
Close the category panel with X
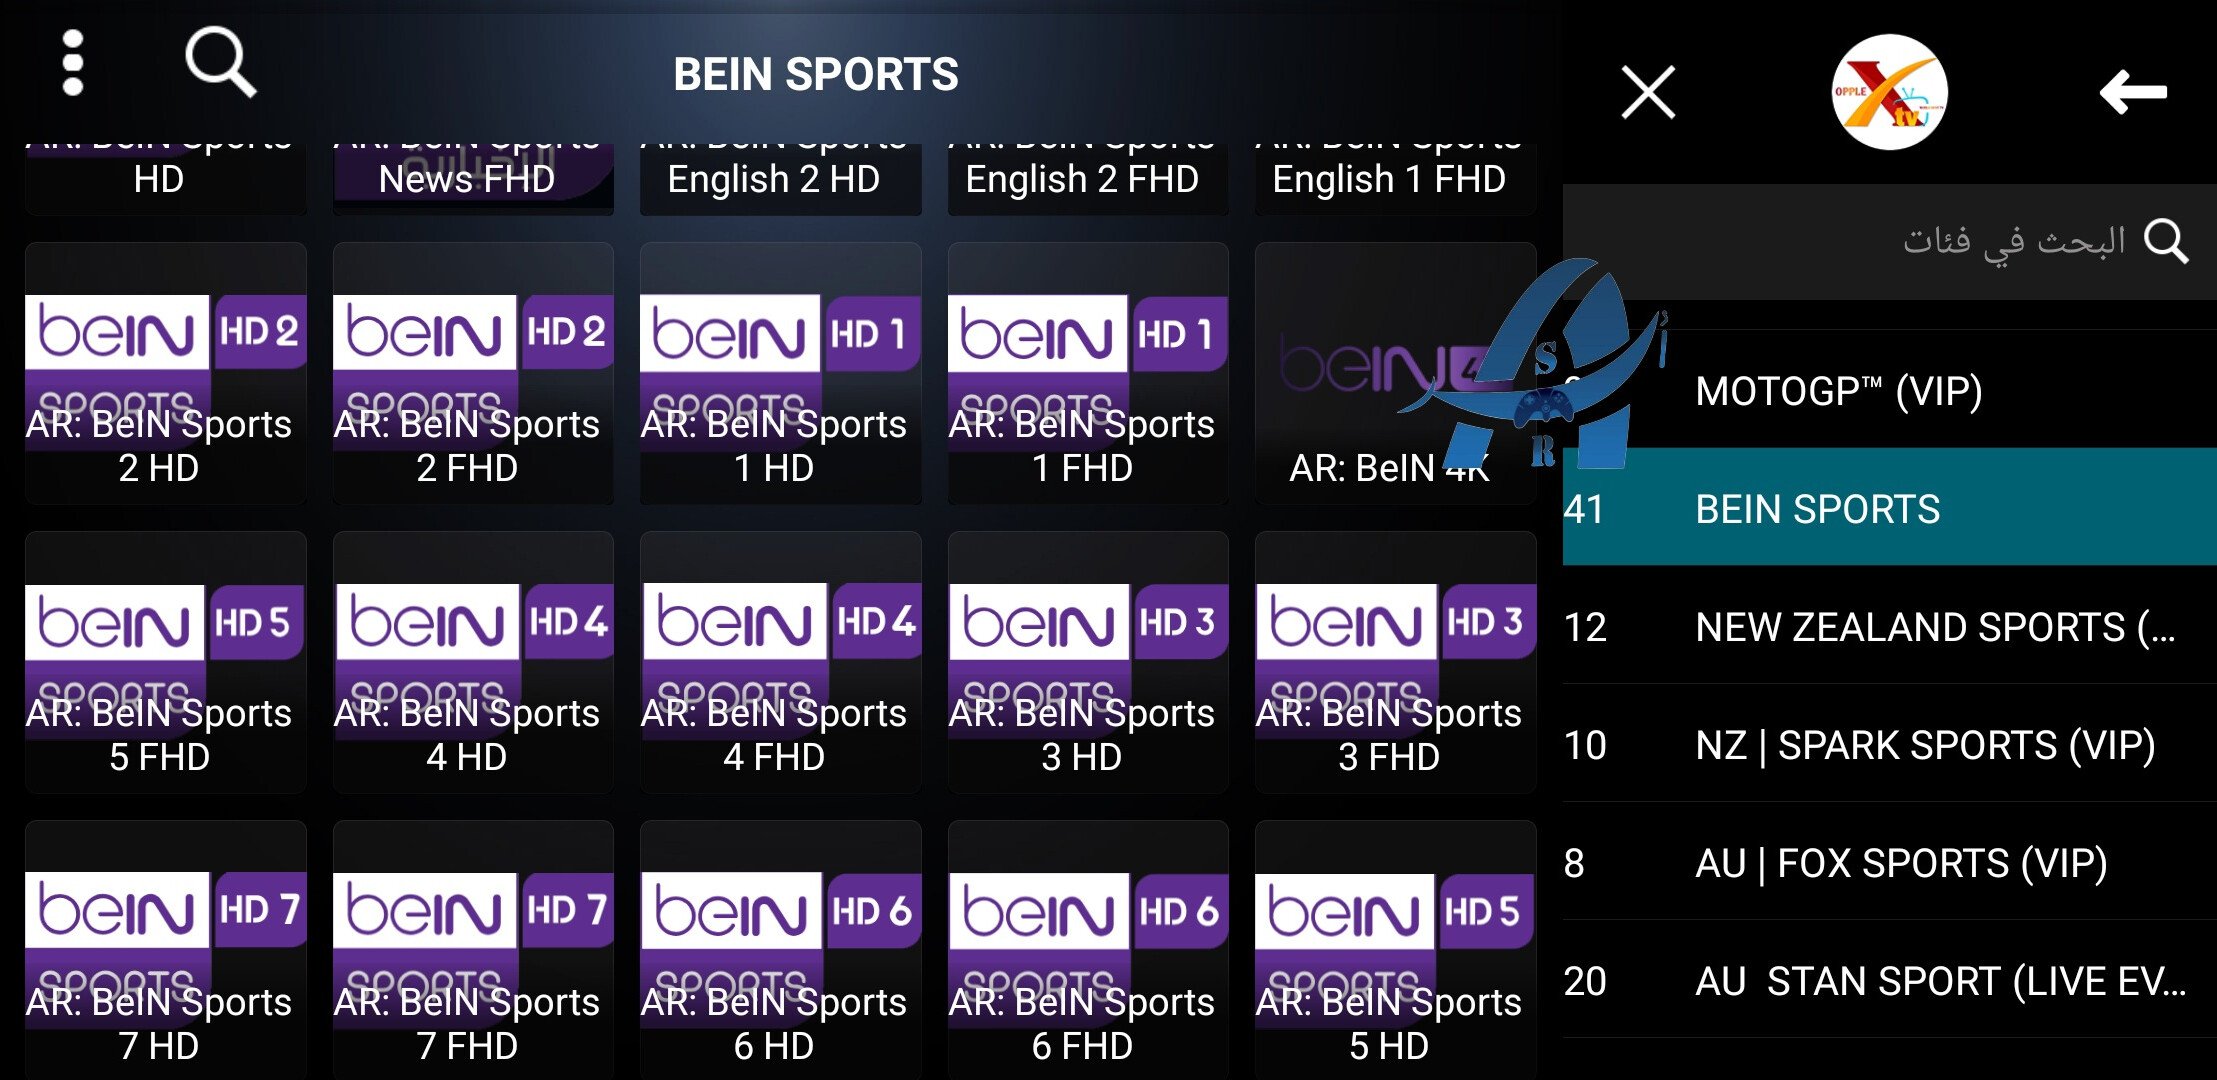tap(1647, 92)
